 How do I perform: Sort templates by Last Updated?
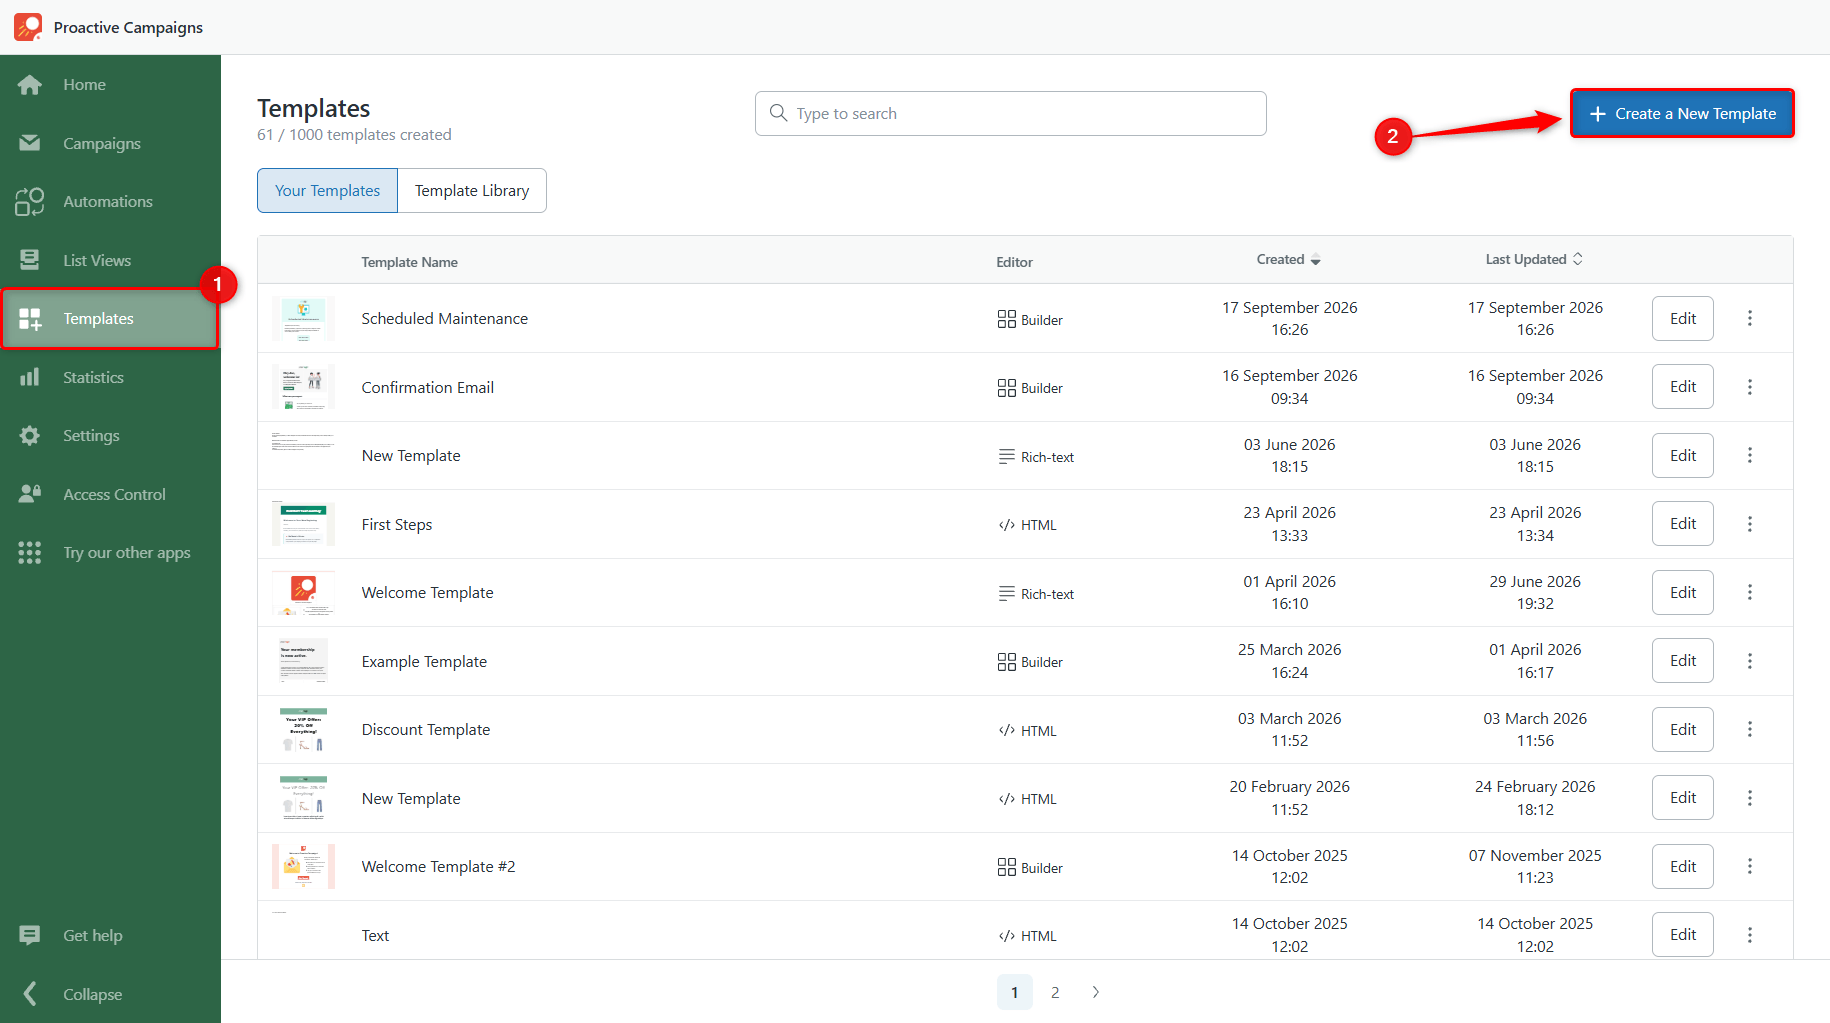(1534, 259)
